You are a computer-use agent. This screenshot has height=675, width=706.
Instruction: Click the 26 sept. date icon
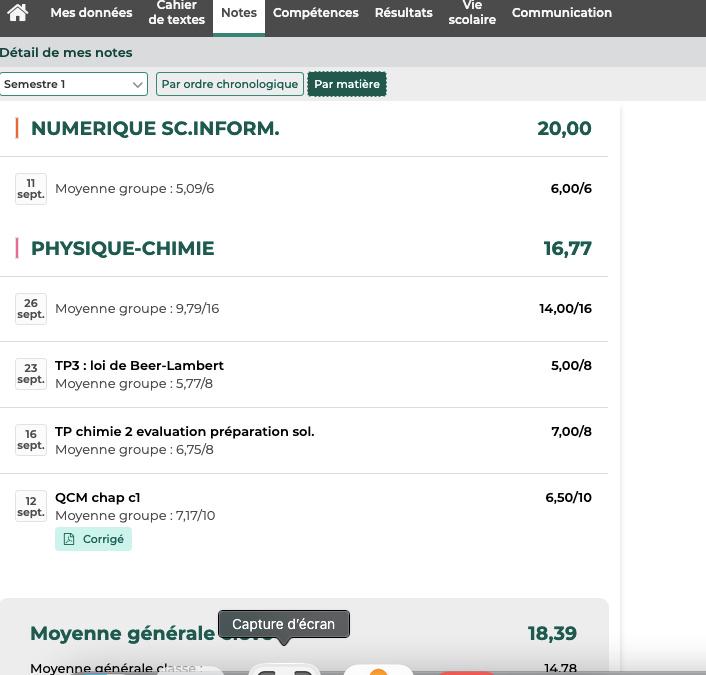pos(31,309)
